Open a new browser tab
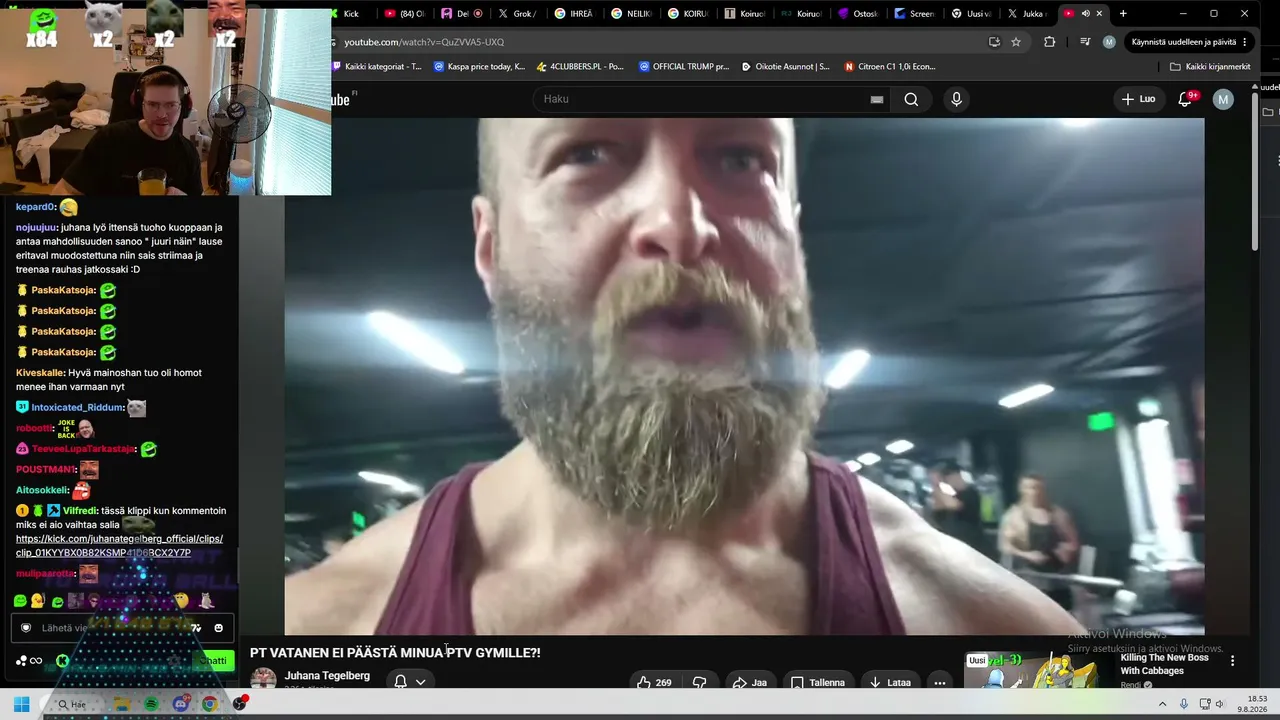Screen dimensions: 1280x720 pos(1123,14)
